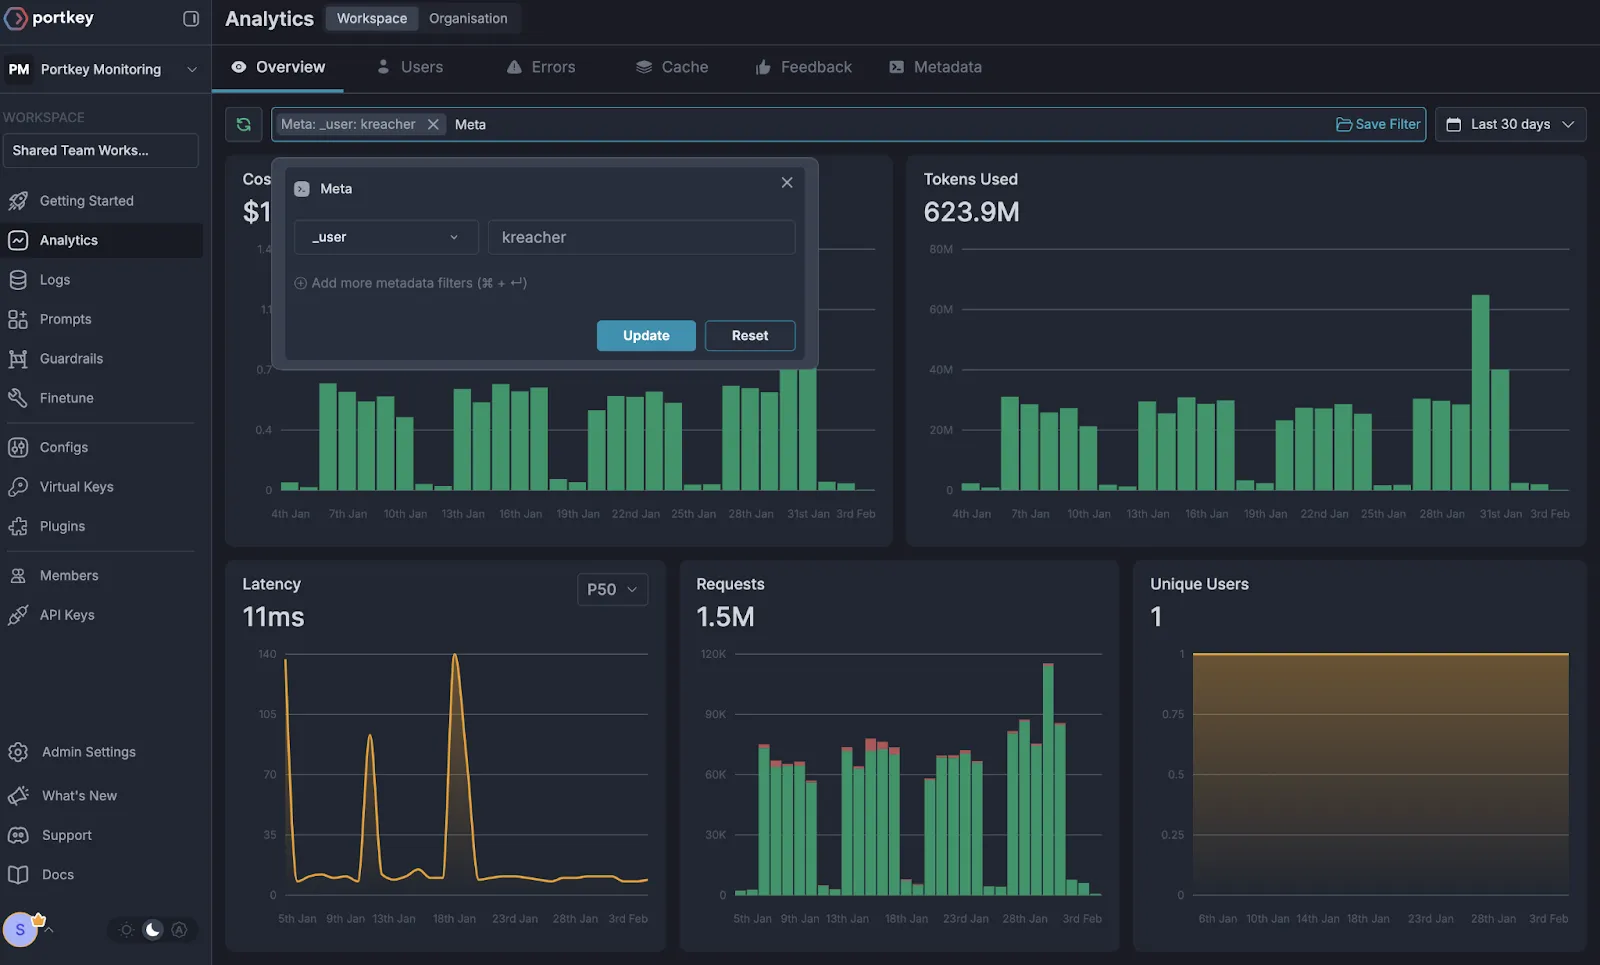
Task: Enable automatic theme mode
Action: tap(179, 929)
